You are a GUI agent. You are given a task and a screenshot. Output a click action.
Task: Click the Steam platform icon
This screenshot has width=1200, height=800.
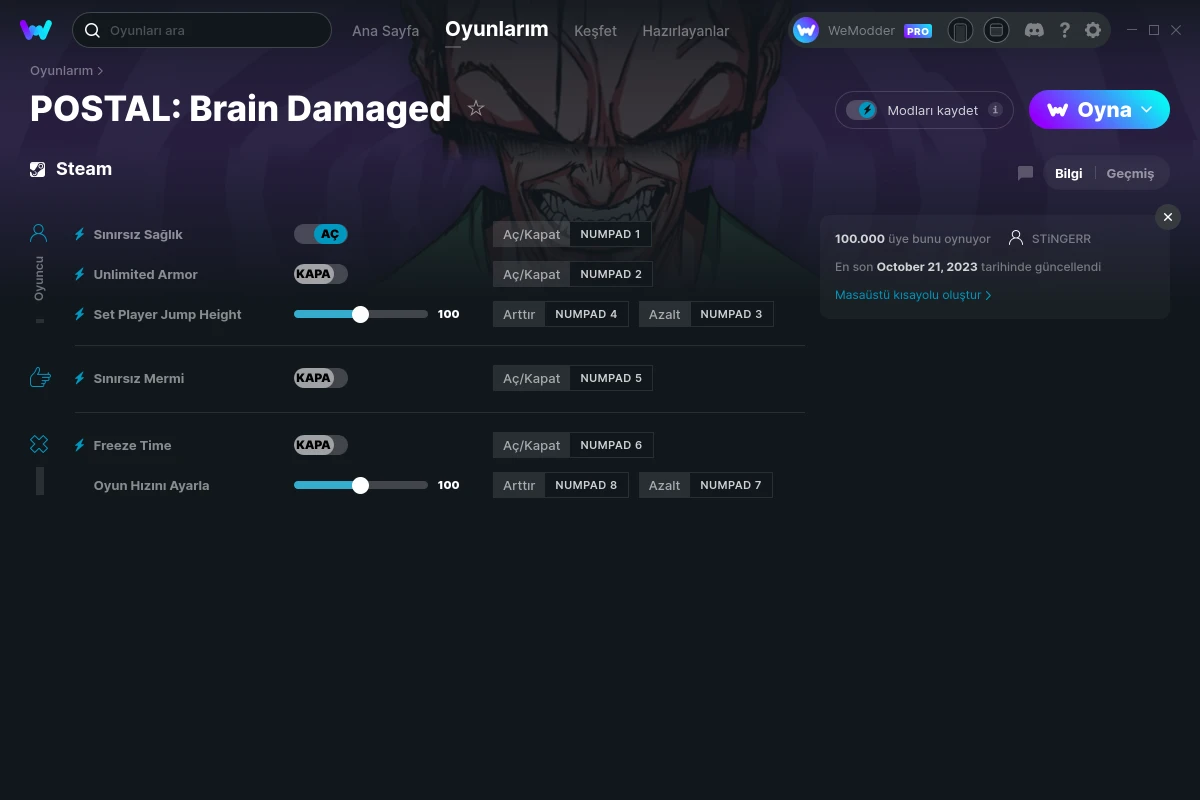(37, 169)
